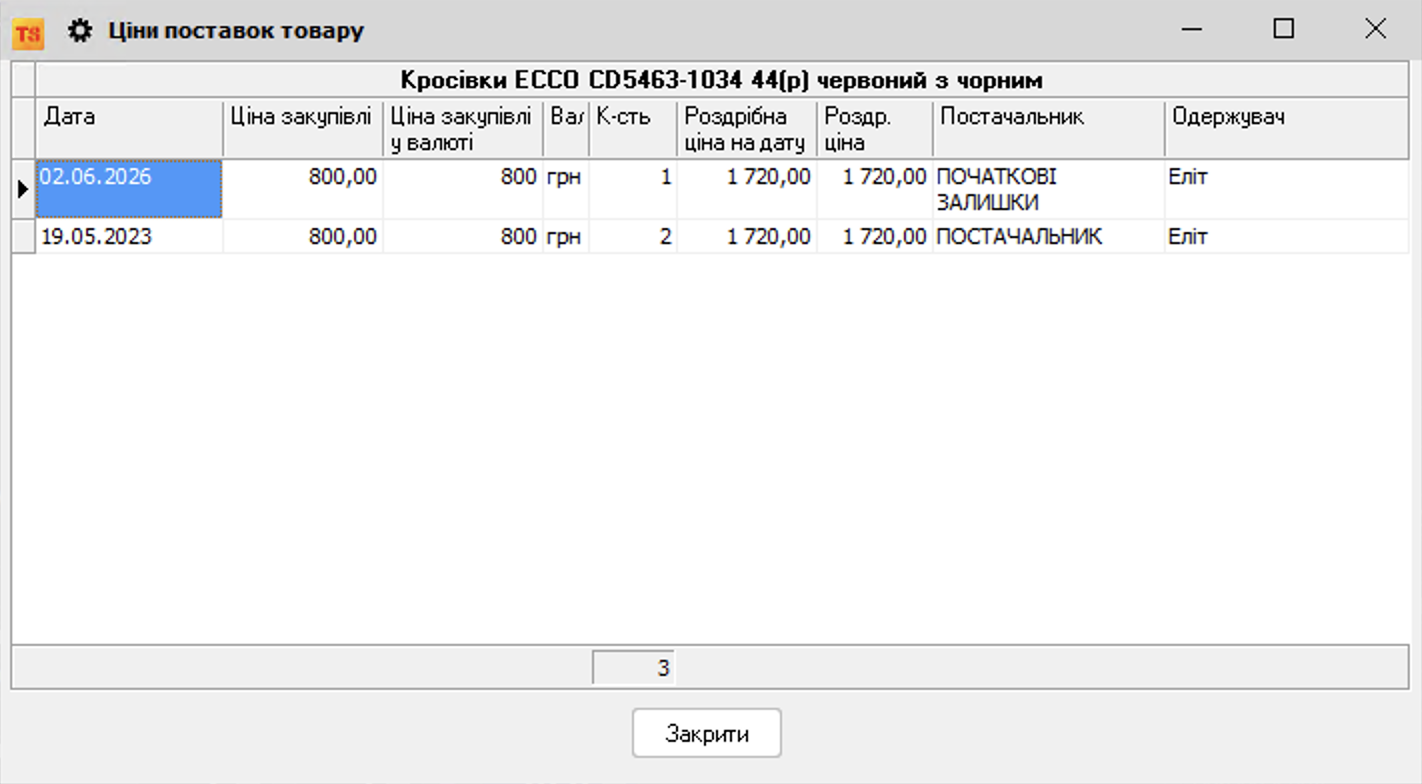
Task: Click the Вал currency column header
Action: tap(566, 127)
